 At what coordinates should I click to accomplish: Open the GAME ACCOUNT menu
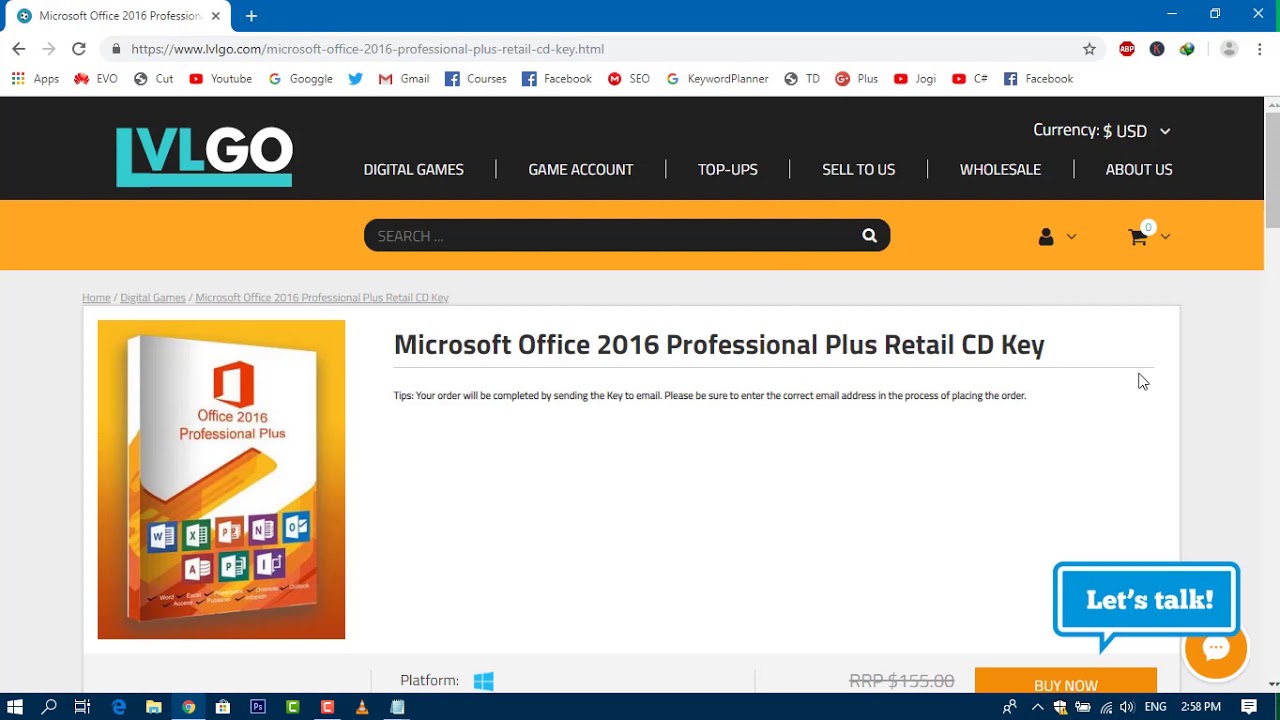tap(581, 170)
